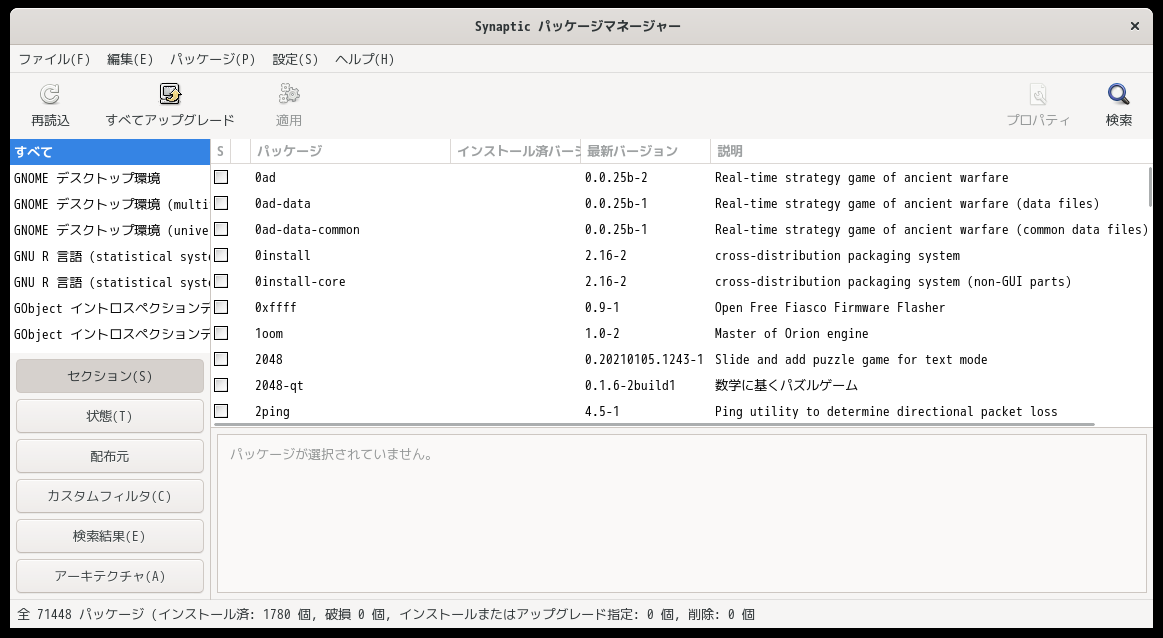
Task: Select the すべて section in the sidebar
Action: click(x=110, y=152)
